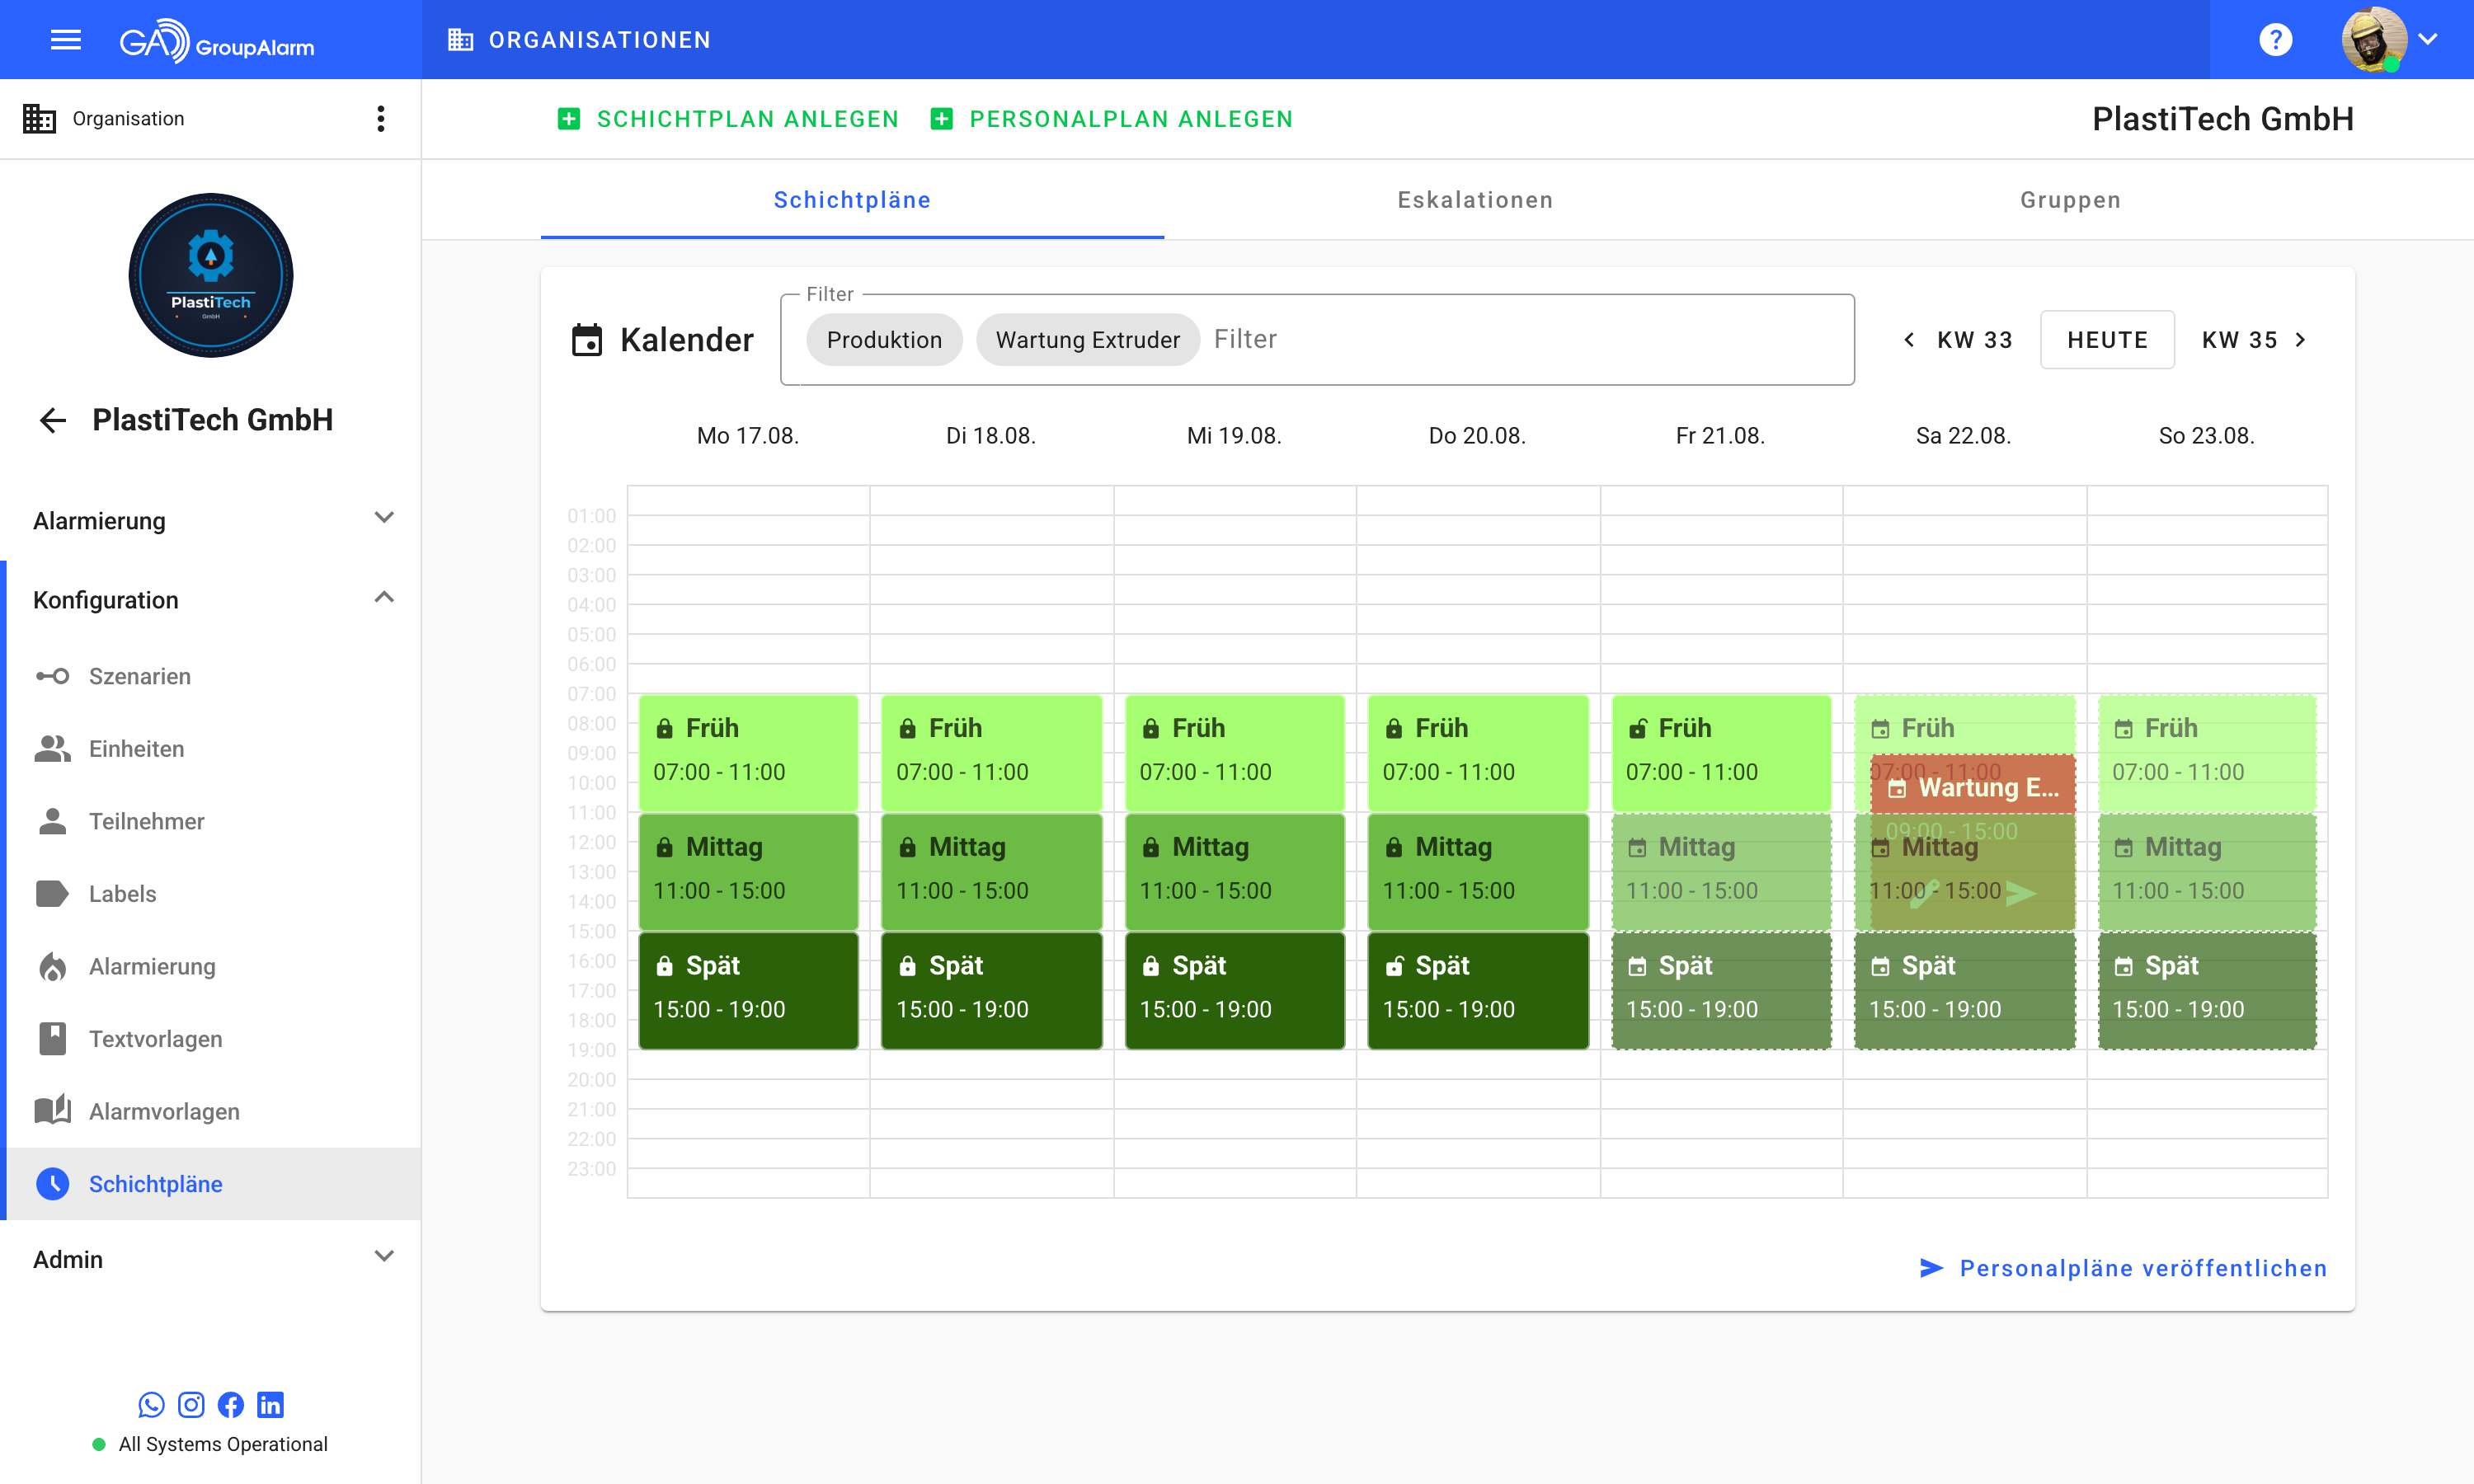
Task: Click Personalplan anlegen button
Action: point(1112,119)
